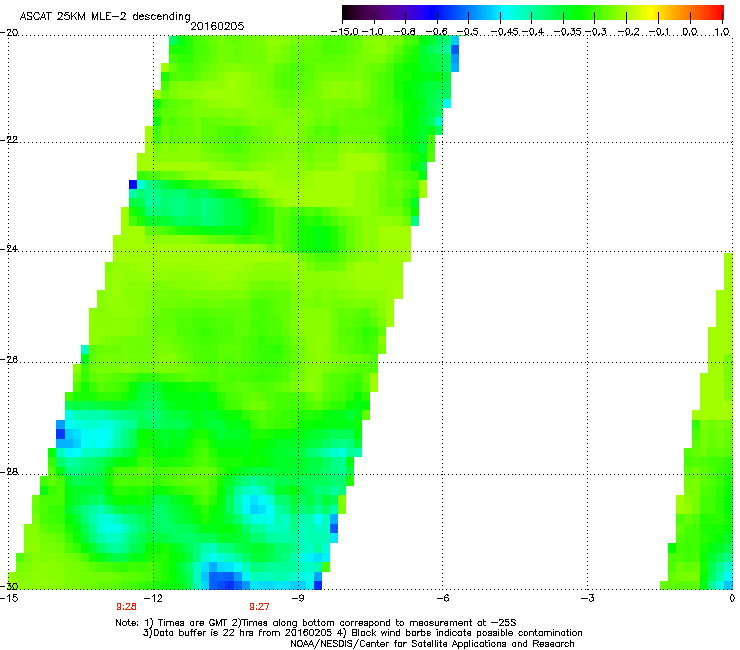
Task: Select the "-6" longitude axis label
Action: click(442, 598)
